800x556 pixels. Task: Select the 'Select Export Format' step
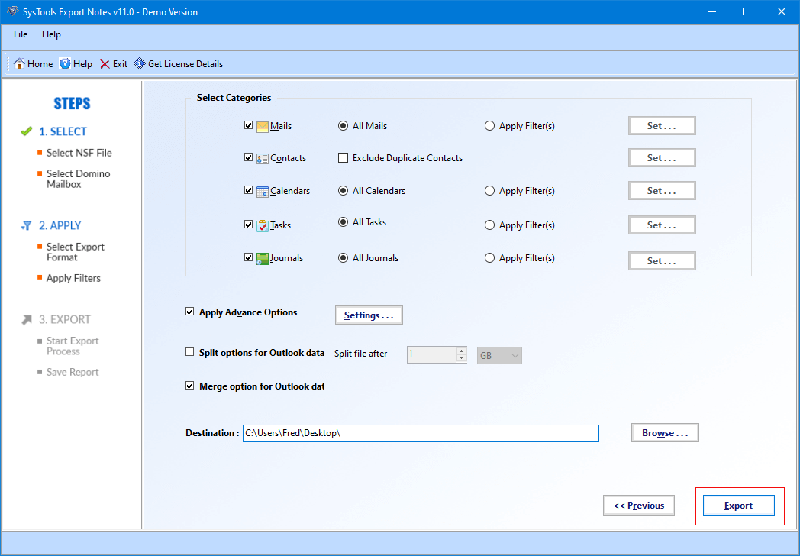point(76,252)
